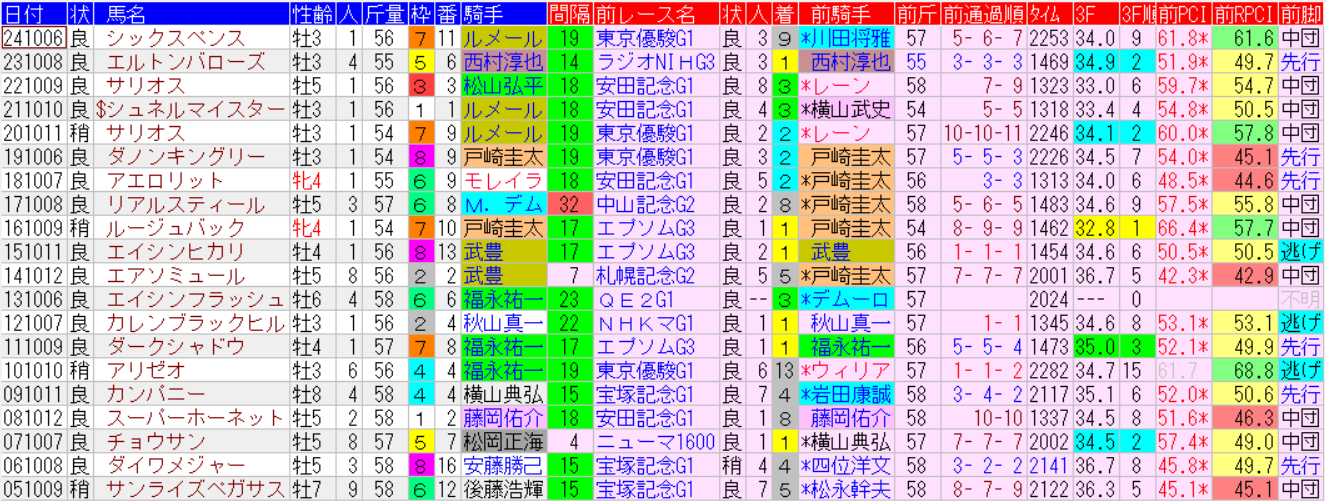Click the 日付 column header
The height and width of the screenshot is (502, 1327).
[34, 14]
